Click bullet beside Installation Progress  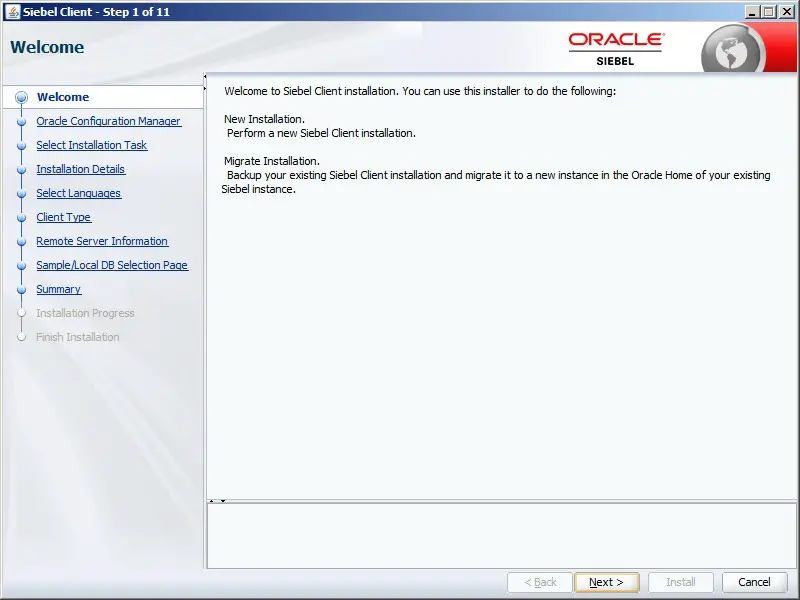(21, 313)
